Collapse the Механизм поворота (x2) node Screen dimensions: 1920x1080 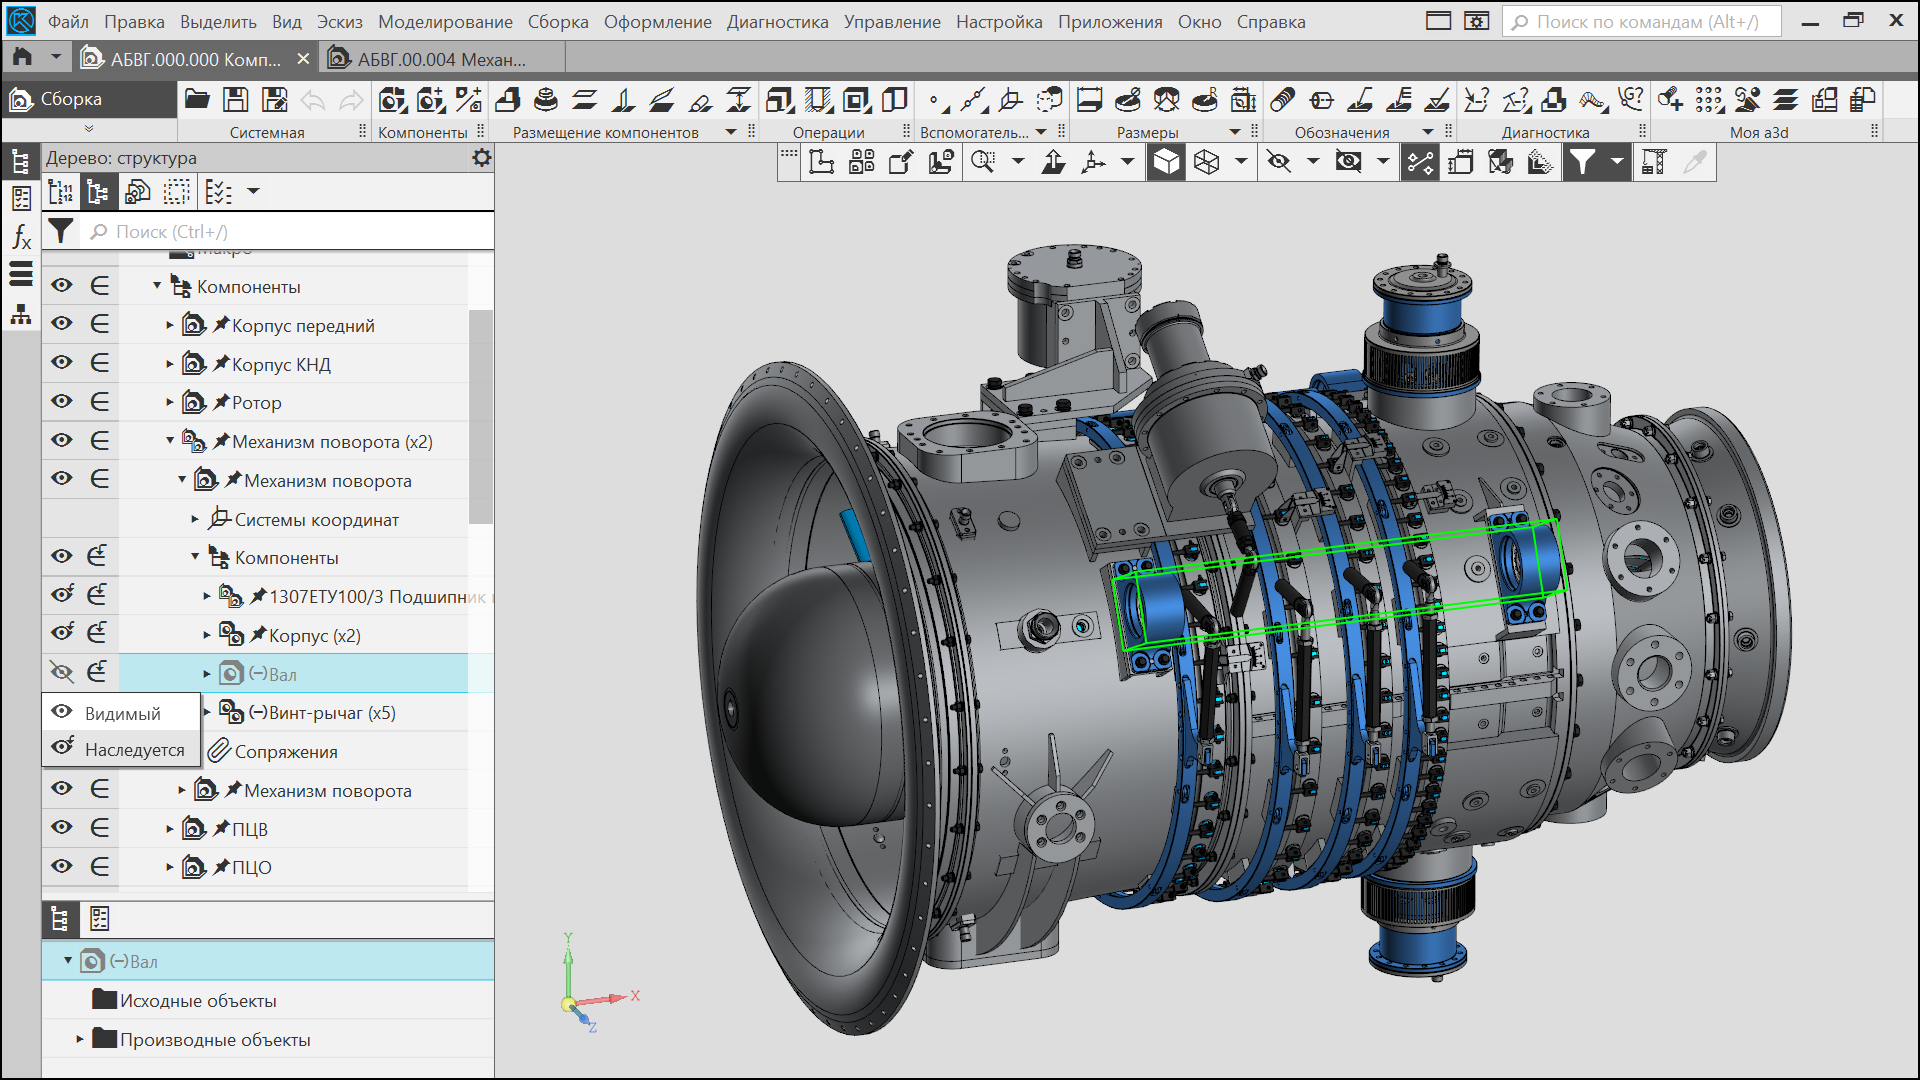(x=170, y=441)
